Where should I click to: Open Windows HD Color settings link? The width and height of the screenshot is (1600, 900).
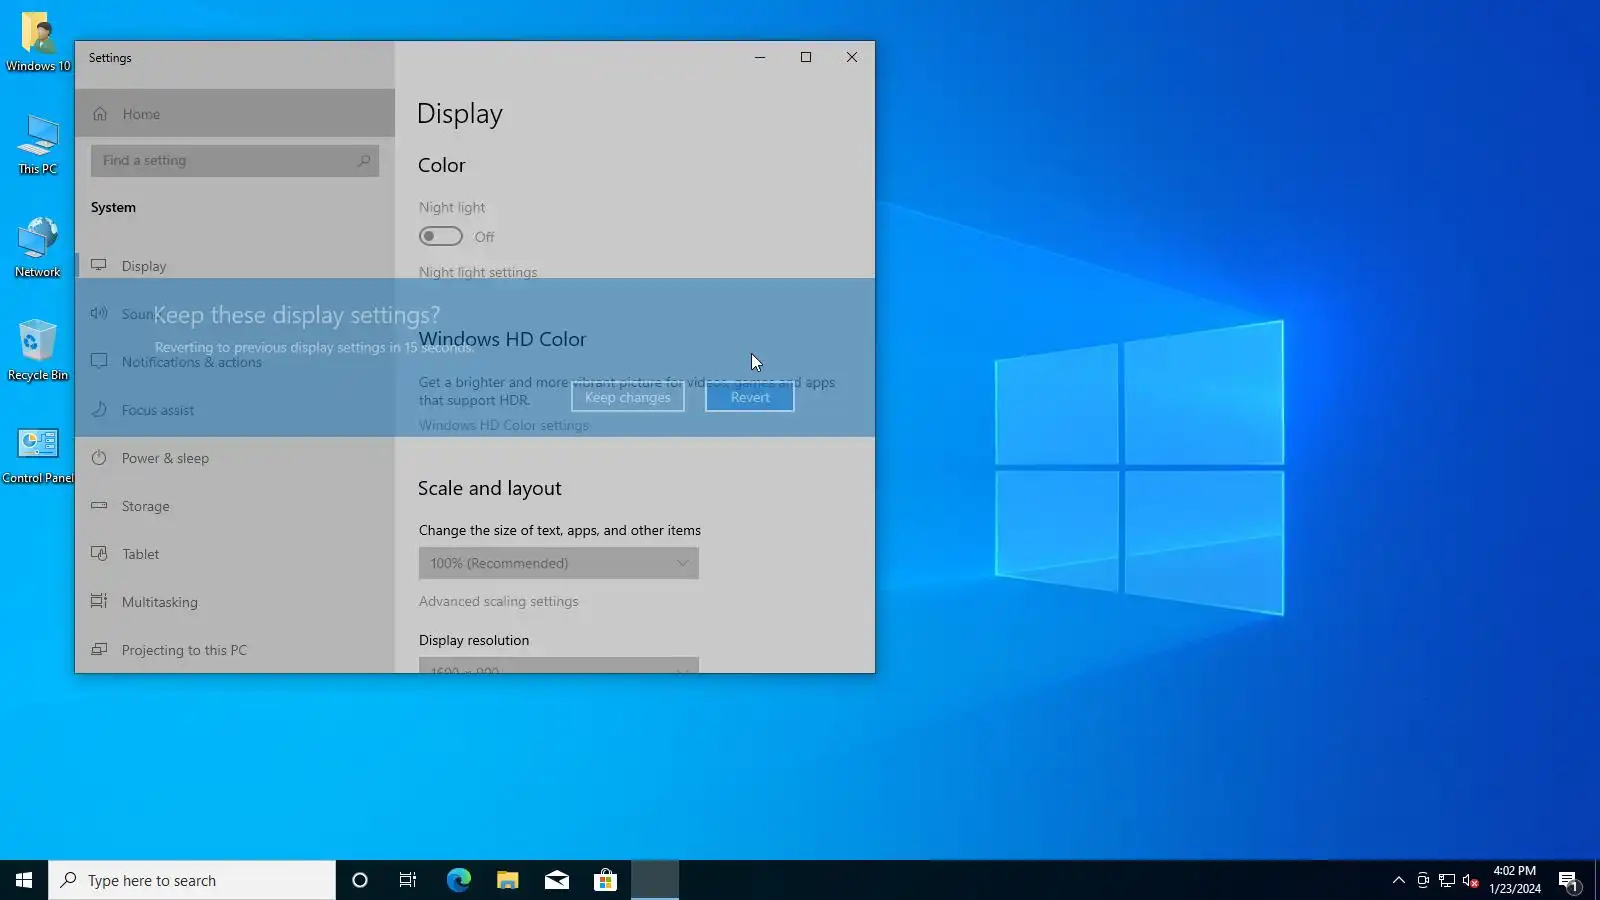pyautogui.click(x=504, y=425)
